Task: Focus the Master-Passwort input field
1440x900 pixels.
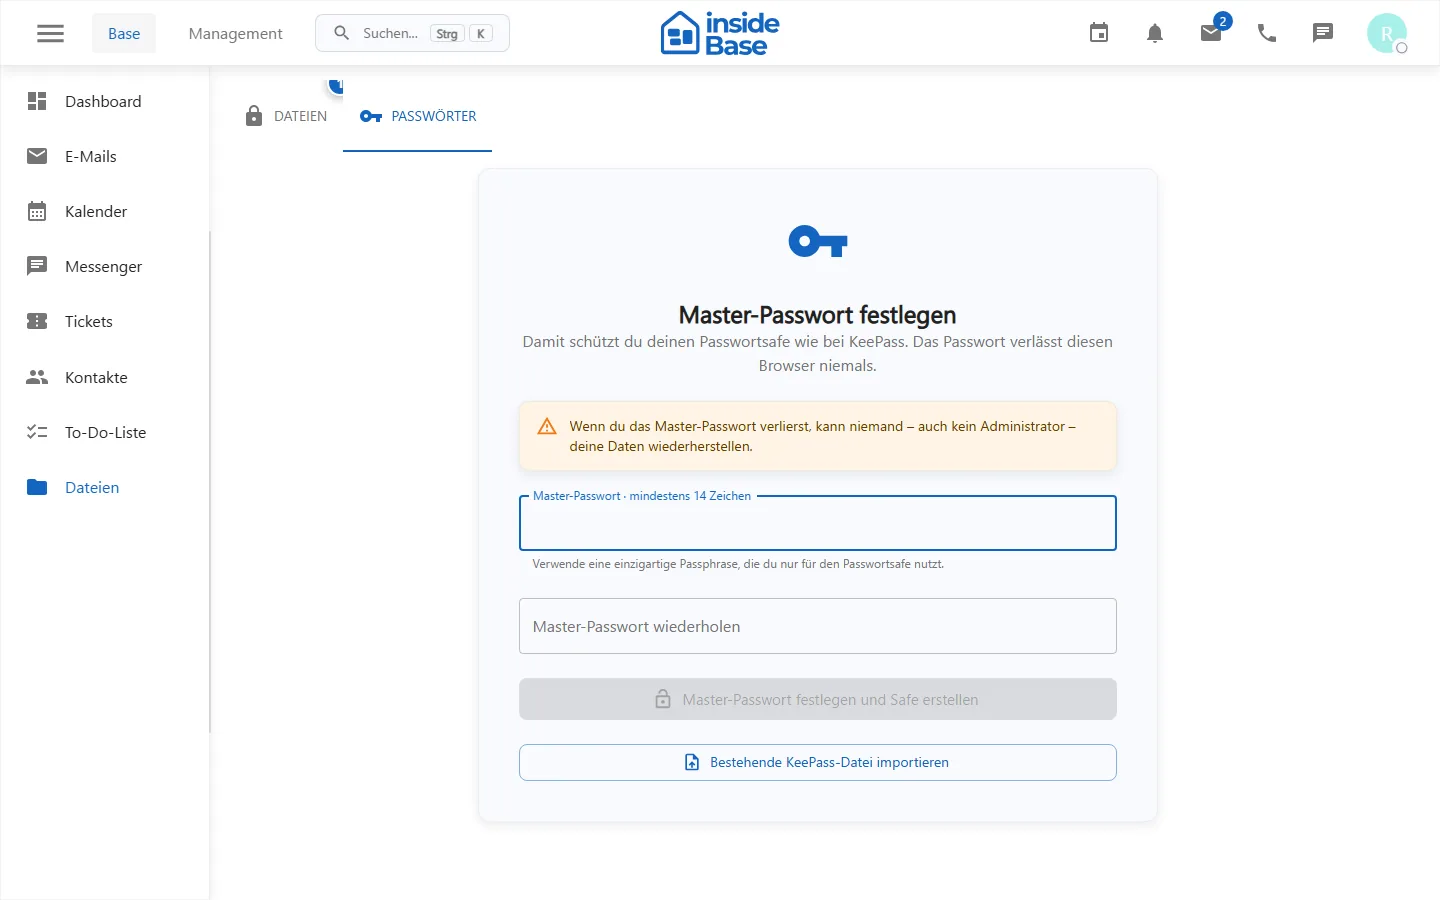Action: coord(818,523)
